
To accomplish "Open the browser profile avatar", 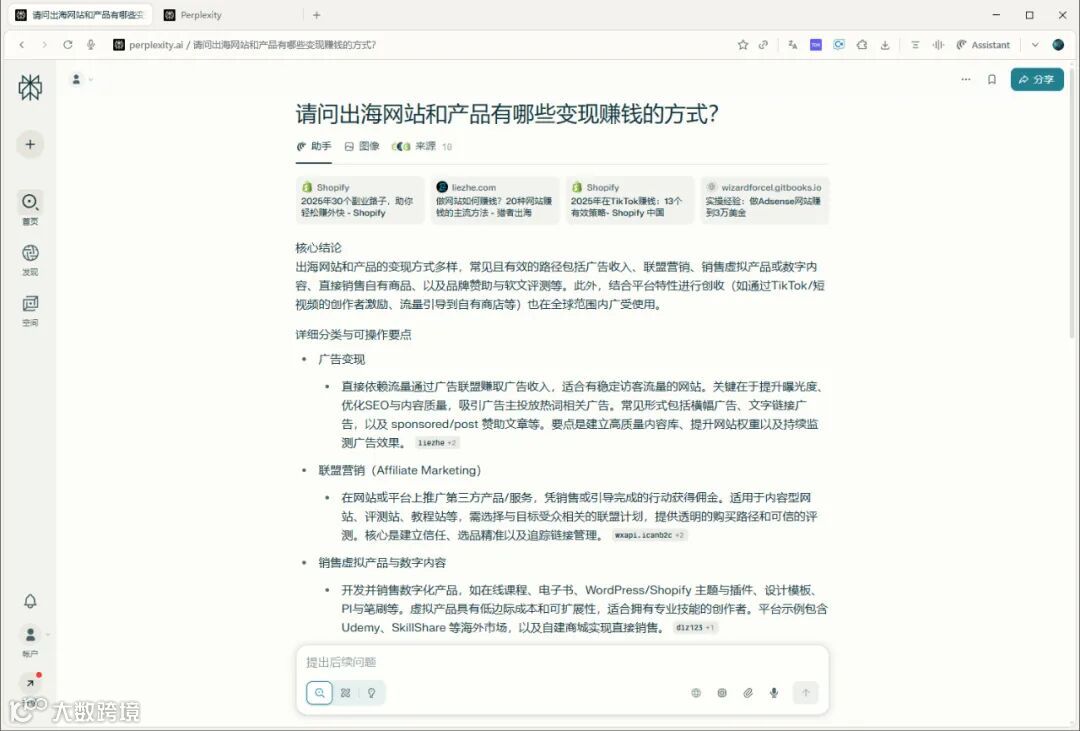I will pos(1059,45).
